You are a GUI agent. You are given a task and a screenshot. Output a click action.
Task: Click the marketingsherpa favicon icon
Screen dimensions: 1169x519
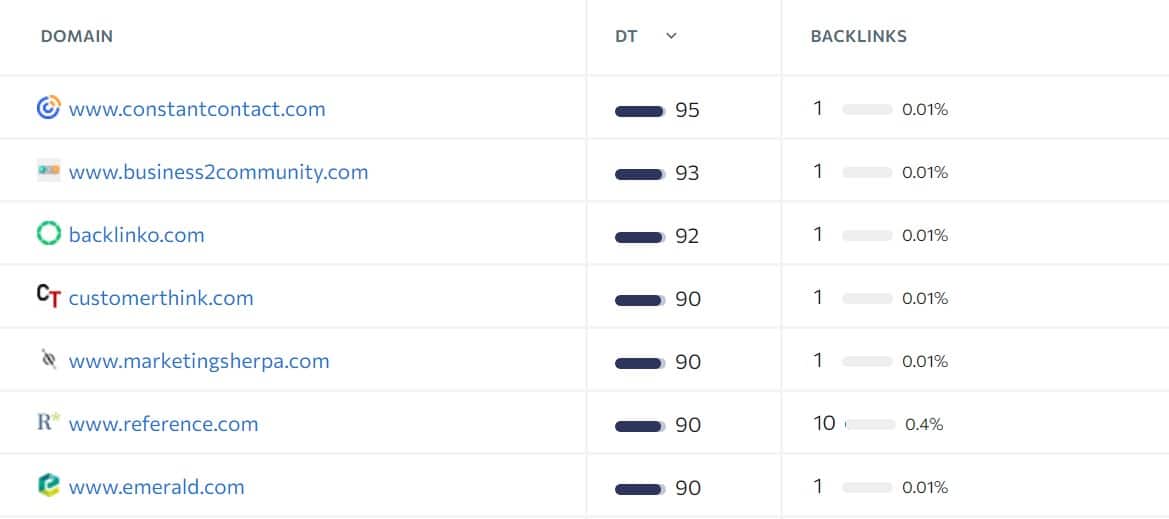tap(48, 360)
